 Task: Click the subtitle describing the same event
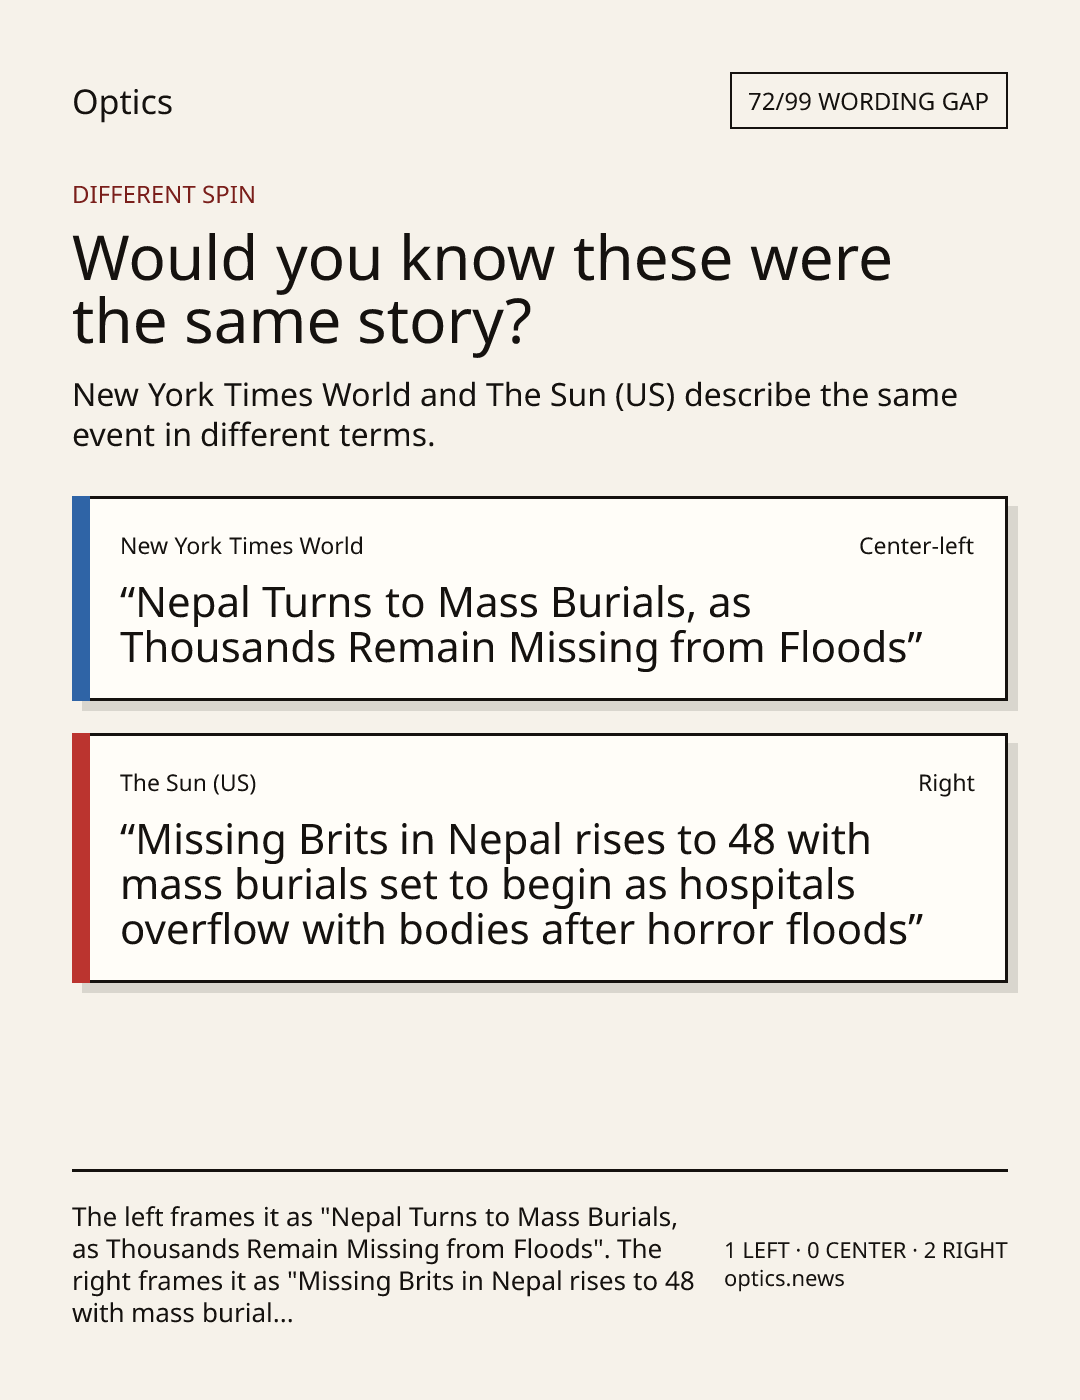(x=515, y=415)
